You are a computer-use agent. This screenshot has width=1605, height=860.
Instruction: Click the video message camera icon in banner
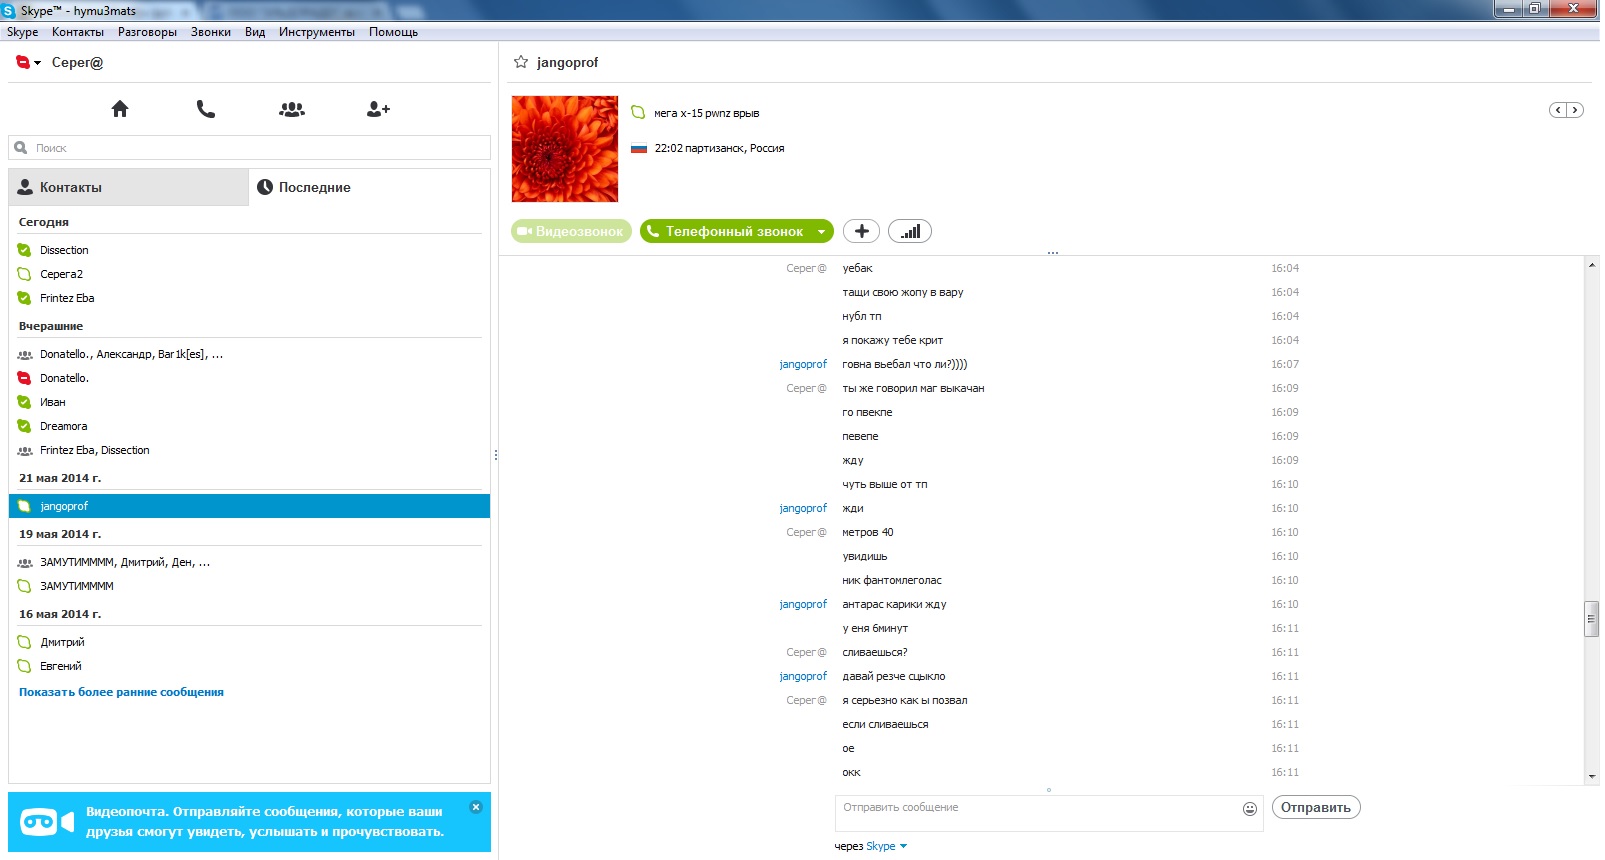click(x=47, y=822)
